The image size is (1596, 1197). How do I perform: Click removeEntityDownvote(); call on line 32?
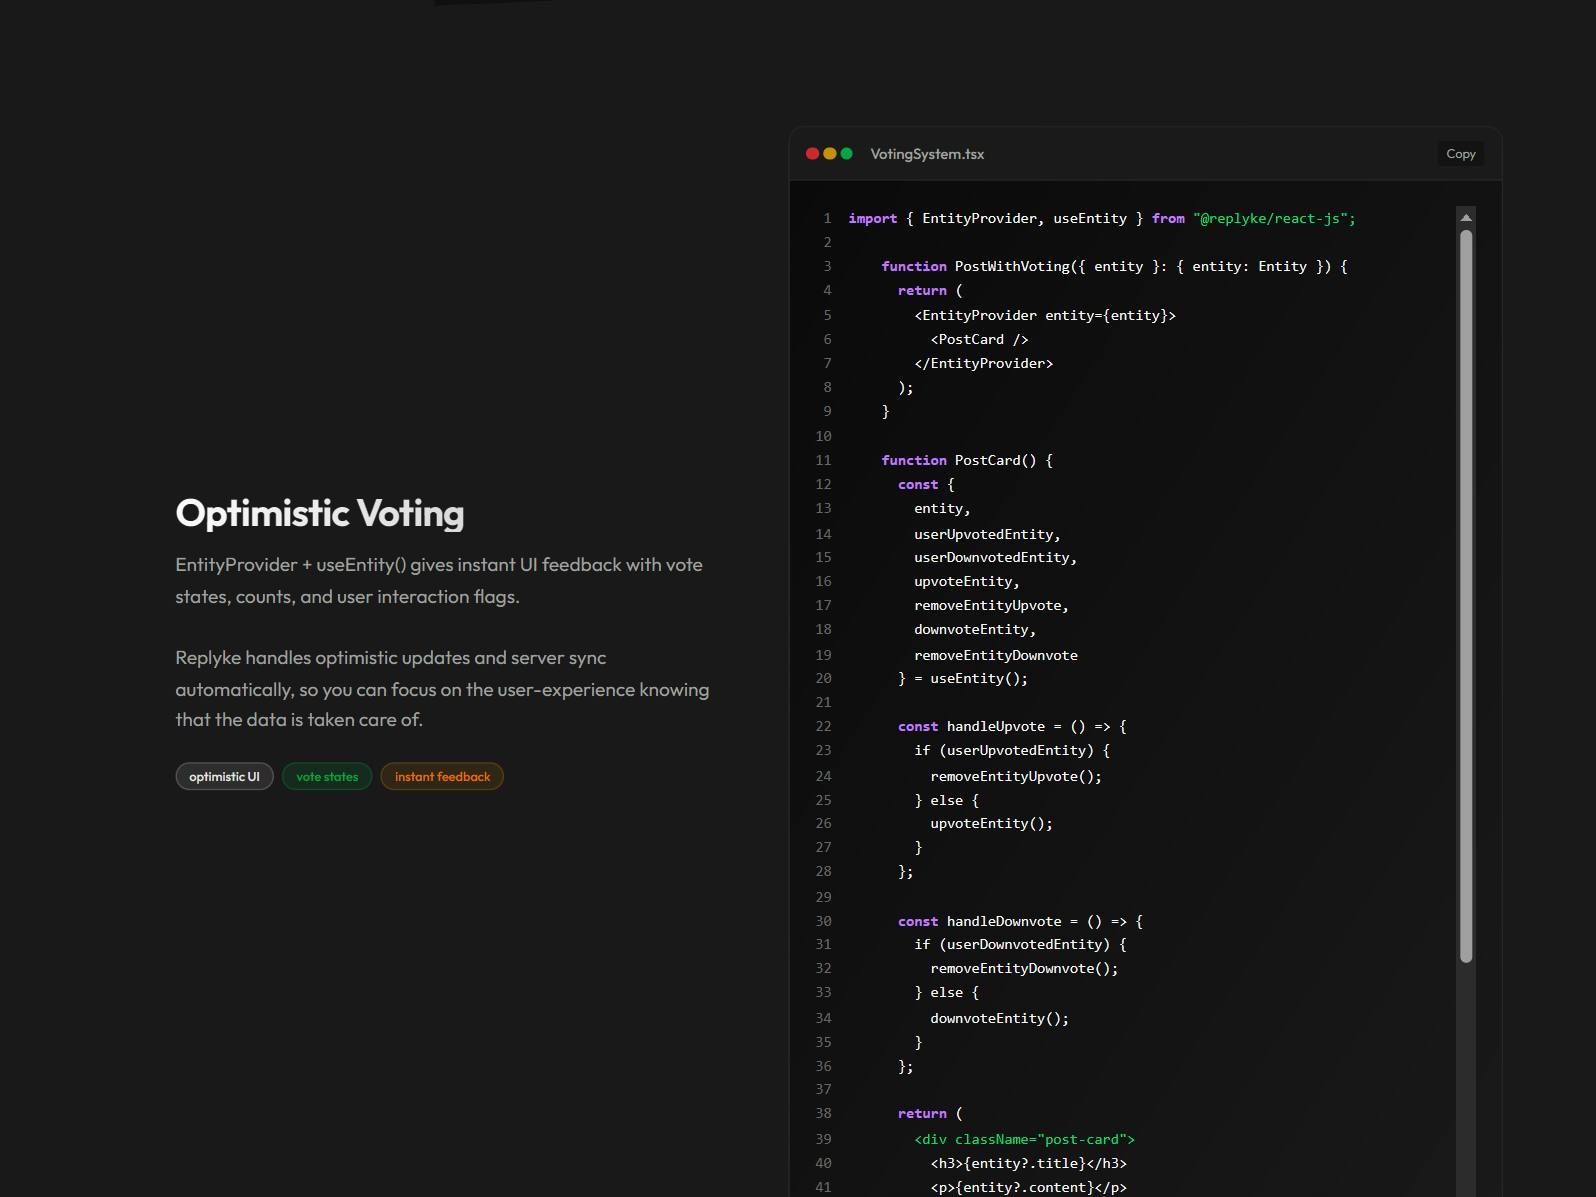point(1024,968)
